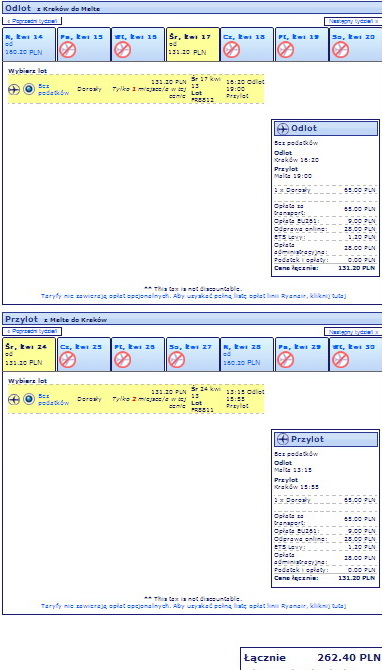The image size is (382, 670).
Task: Choose the Śr kwi 24 return date tab
Action: 29,354
